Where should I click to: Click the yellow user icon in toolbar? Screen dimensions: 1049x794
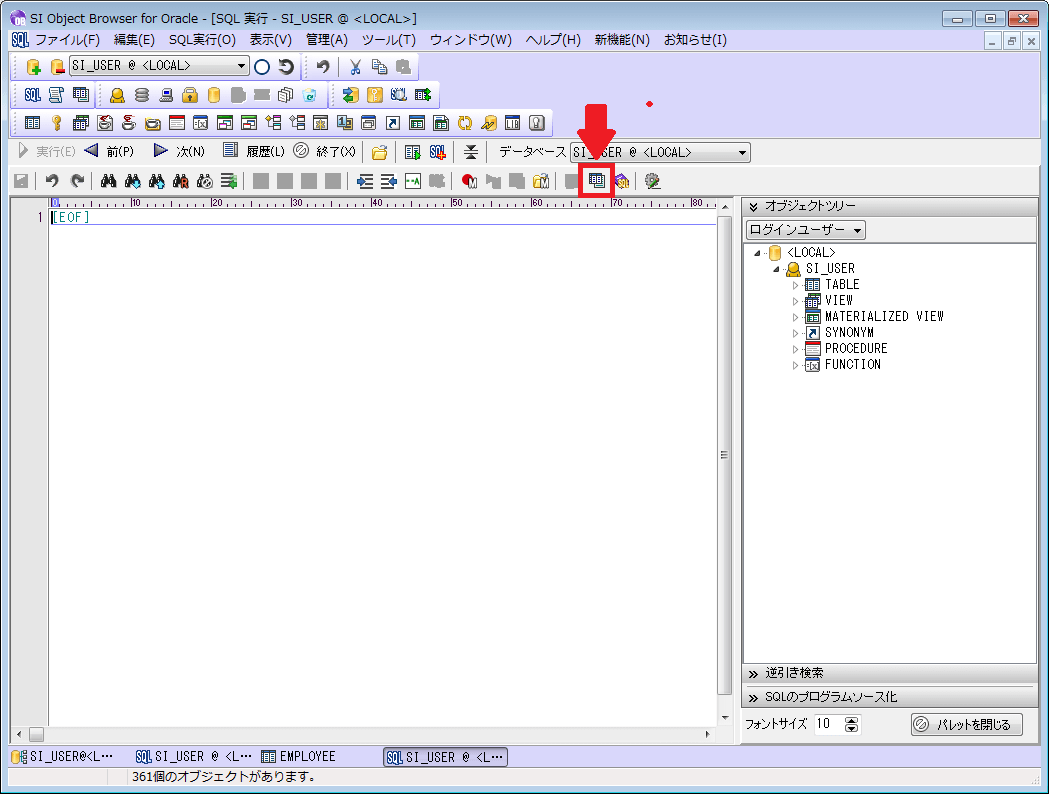click(117, 95)
